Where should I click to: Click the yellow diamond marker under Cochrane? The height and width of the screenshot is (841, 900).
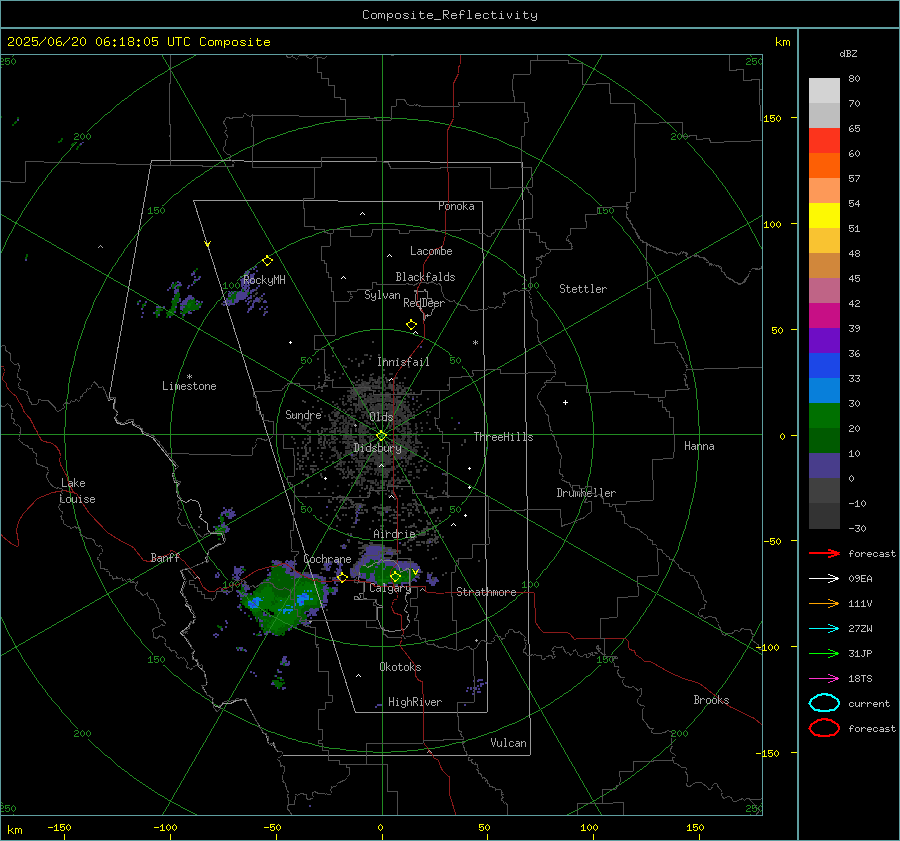pos(342,577)
